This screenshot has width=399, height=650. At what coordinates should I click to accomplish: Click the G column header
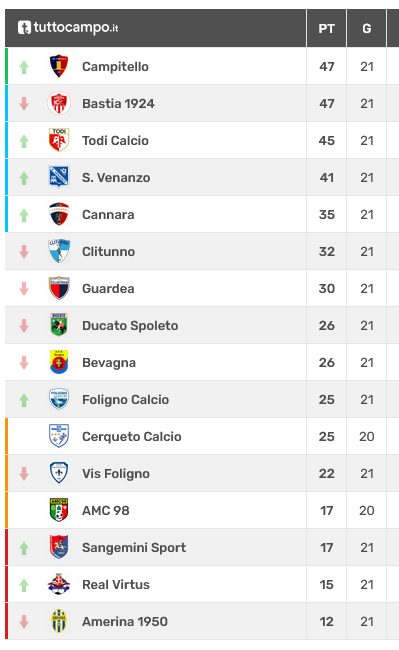pyautogui.click(x=367, y=28)
